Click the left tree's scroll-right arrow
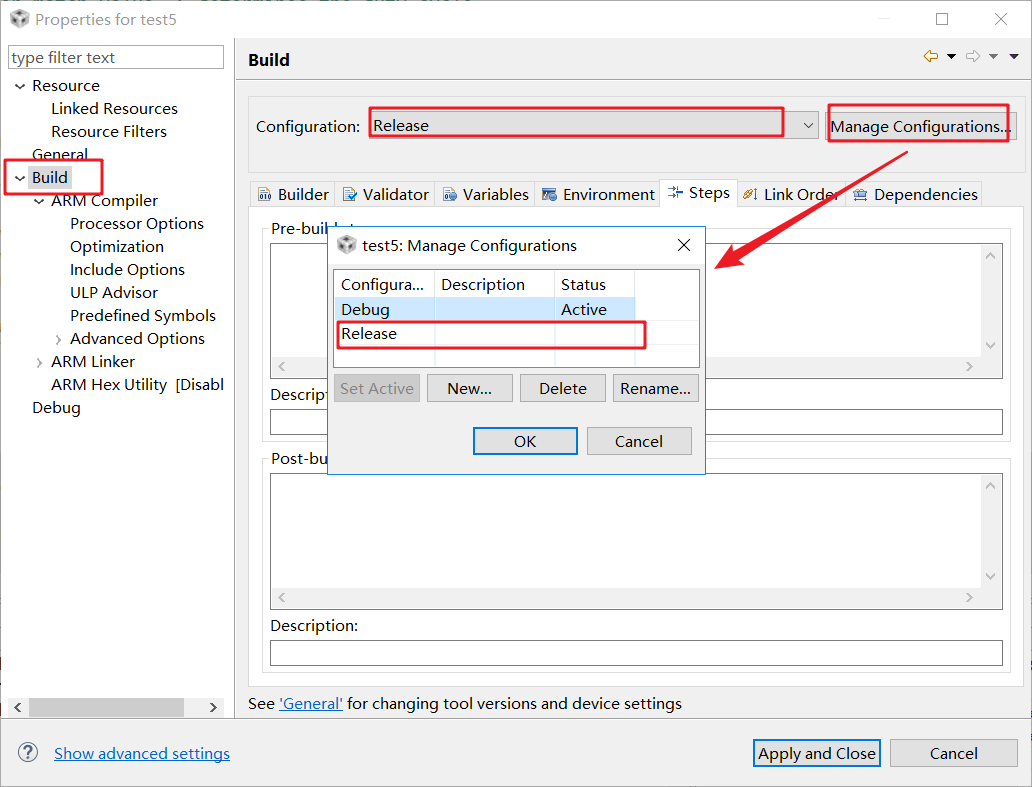Screen dimensions: 1032x787 click(213, 707)
